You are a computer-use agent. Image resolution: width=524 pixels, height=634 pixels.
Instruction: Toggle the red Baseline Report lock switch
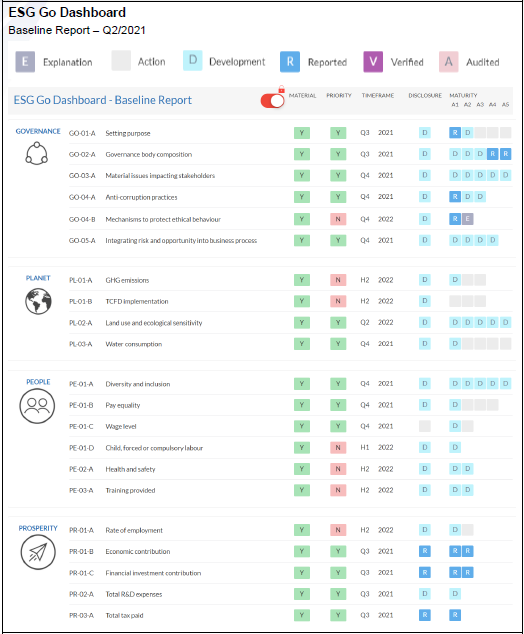273,101
